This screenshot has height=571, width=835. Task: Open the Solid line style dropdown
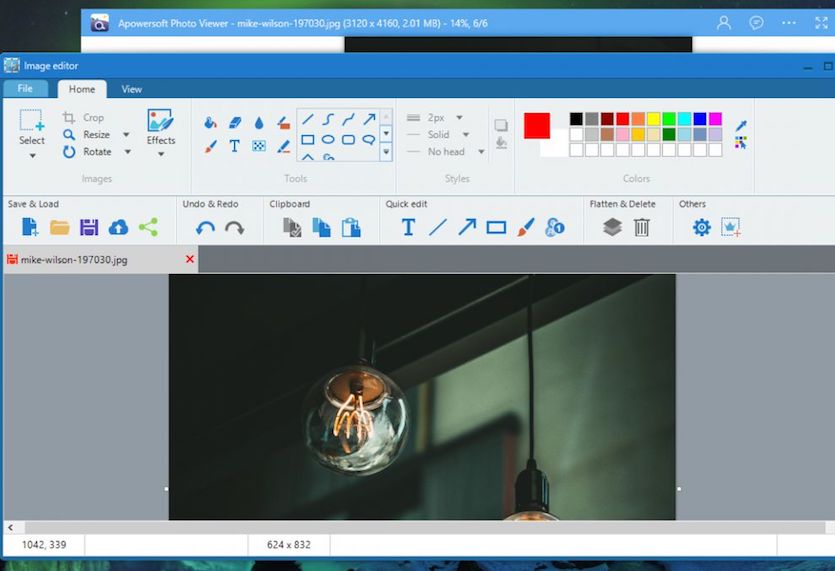point(466,135)
